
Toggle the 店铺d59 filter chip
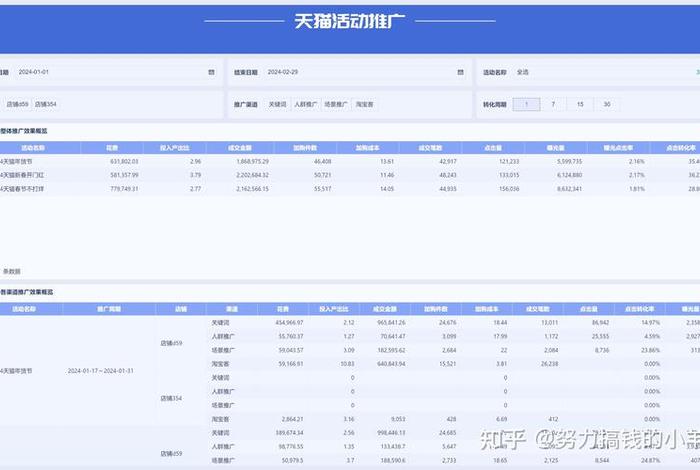point(17,104)
